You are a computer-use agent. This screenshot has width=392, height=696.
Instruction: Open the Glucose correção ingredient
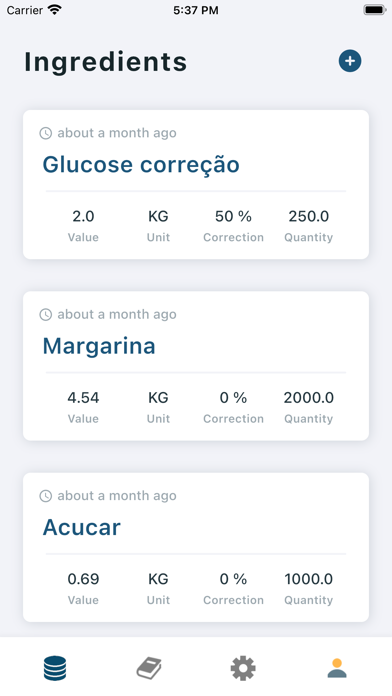click(x=141, y=165)
